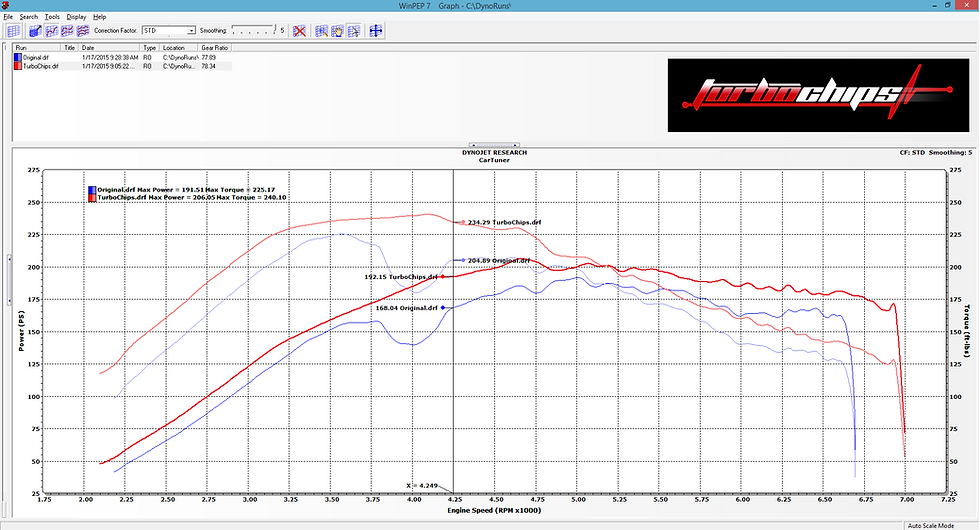Screen dimensions: 980x530
Task: Select the multi-wave graph mode icon
Action: tap(82, 31)
